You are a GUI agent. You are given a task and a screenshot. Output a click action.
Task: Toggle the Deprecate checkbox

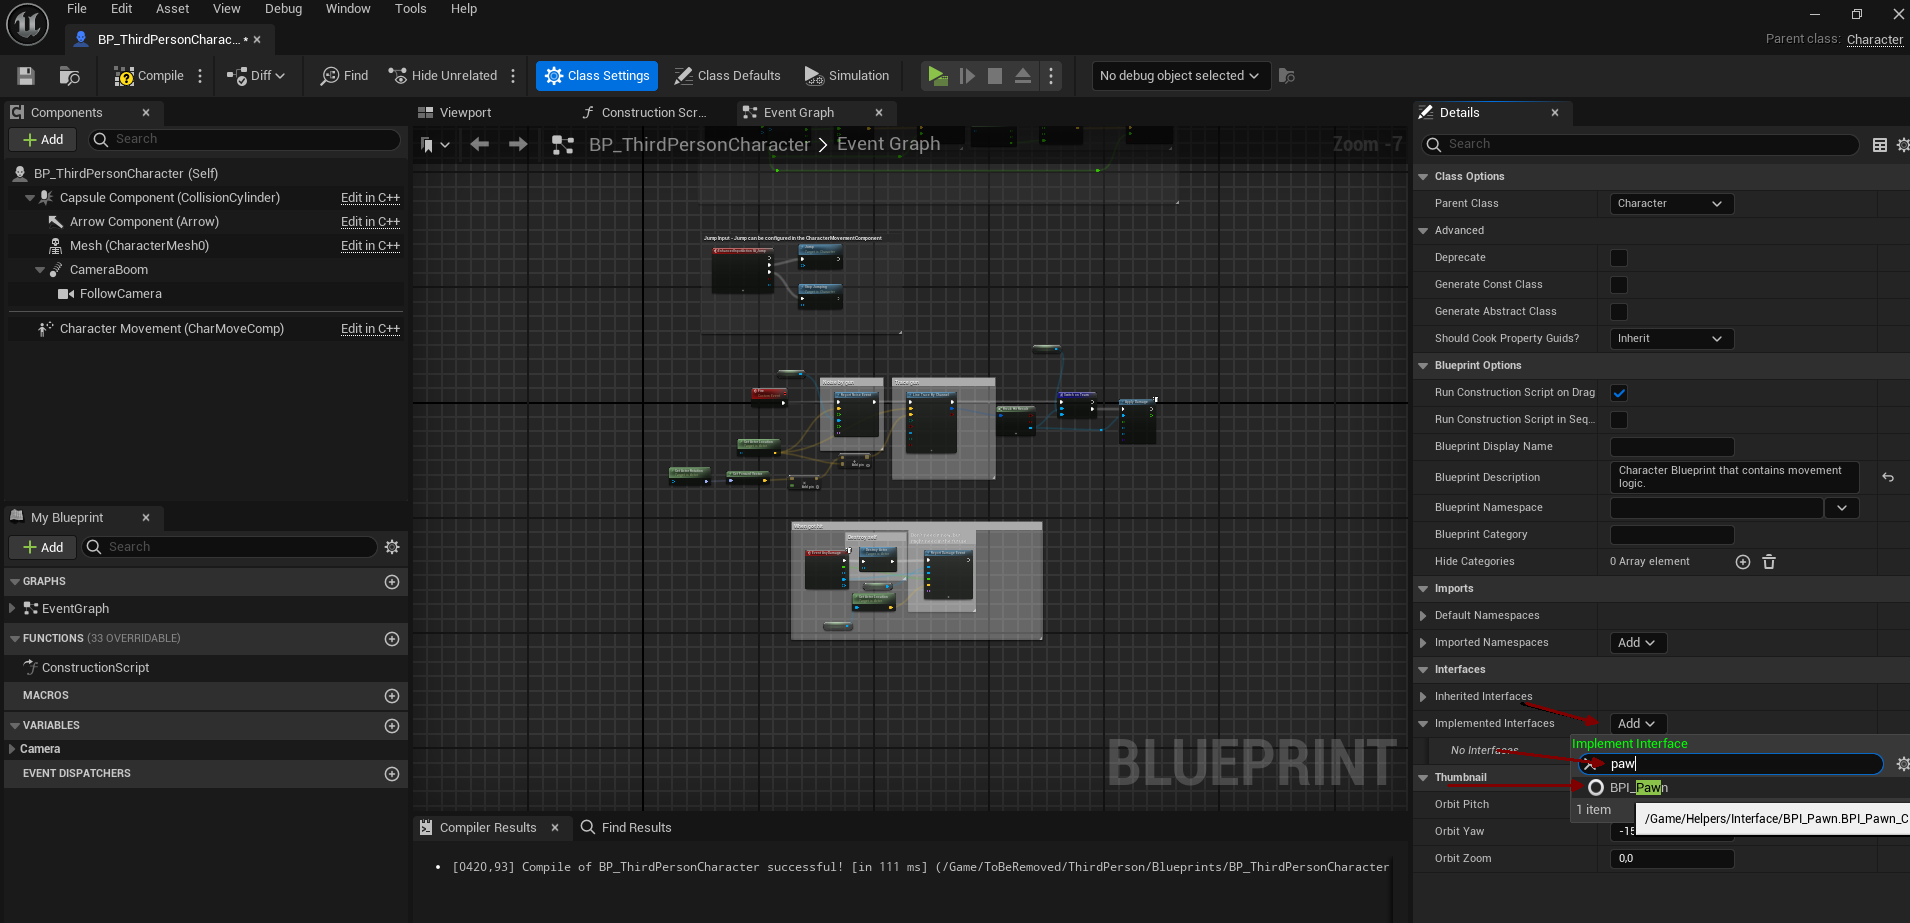1618,258
